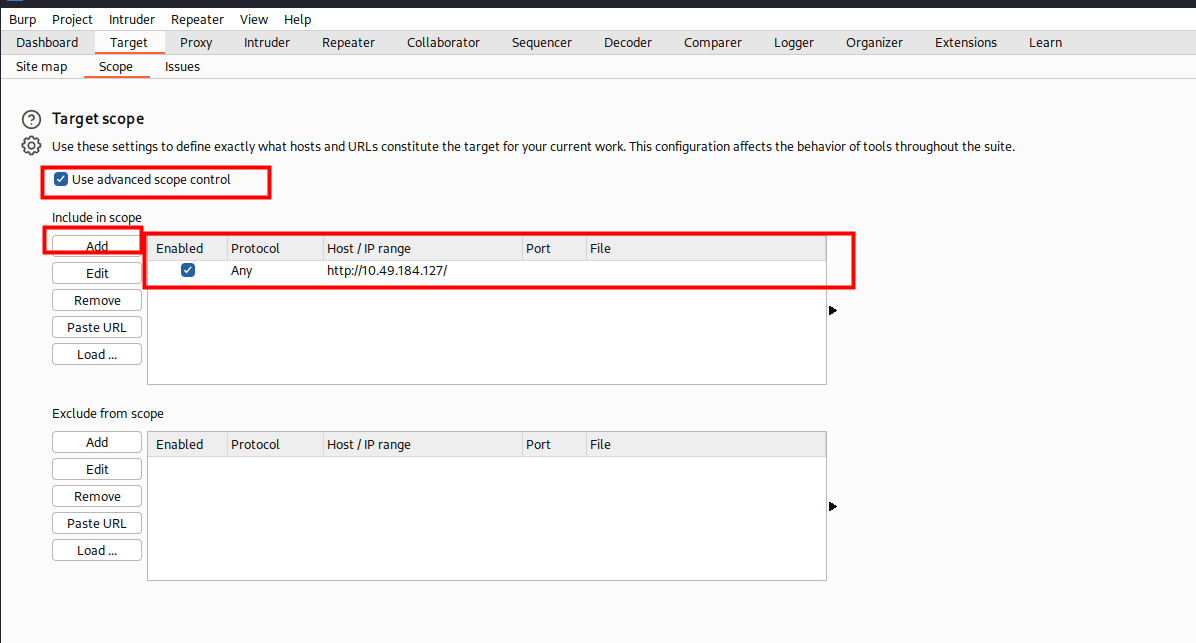The width and height of the screenshot is (1196, 643).
Task: Click the Target scope help question-mark icon
Action: click(x=32, y=119)
